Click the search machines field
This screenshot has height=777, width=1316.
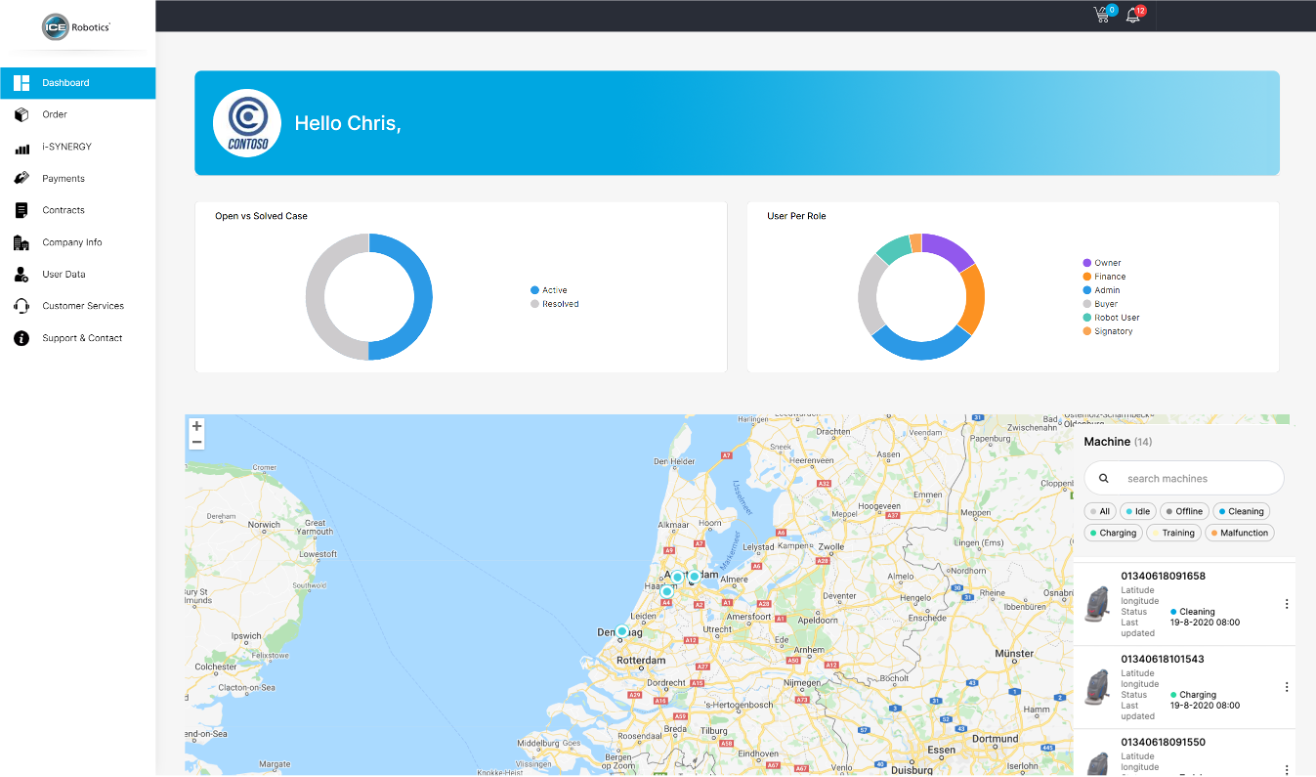(x=1184, y=478)
